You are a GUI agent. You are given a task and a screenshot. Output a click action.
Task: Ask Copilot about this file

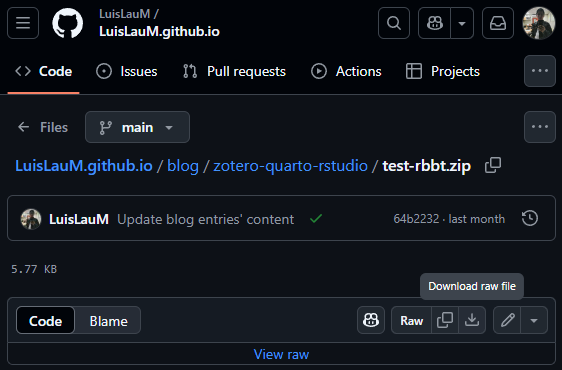[x=371, y=320]
